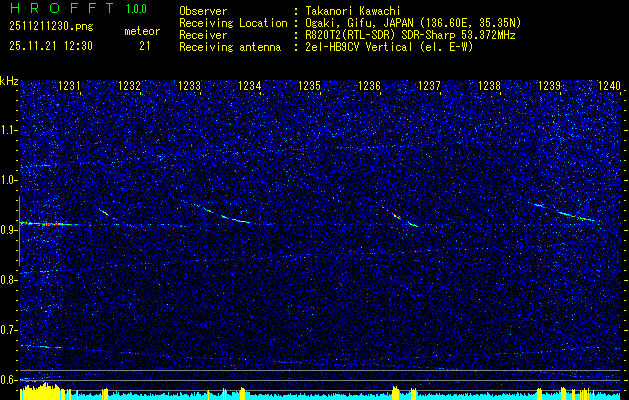Viewport: 629px width, 400px height.
Task: Click the 1.0 kHz axis label
Action: pyautogui.click(x=7, y=181)
